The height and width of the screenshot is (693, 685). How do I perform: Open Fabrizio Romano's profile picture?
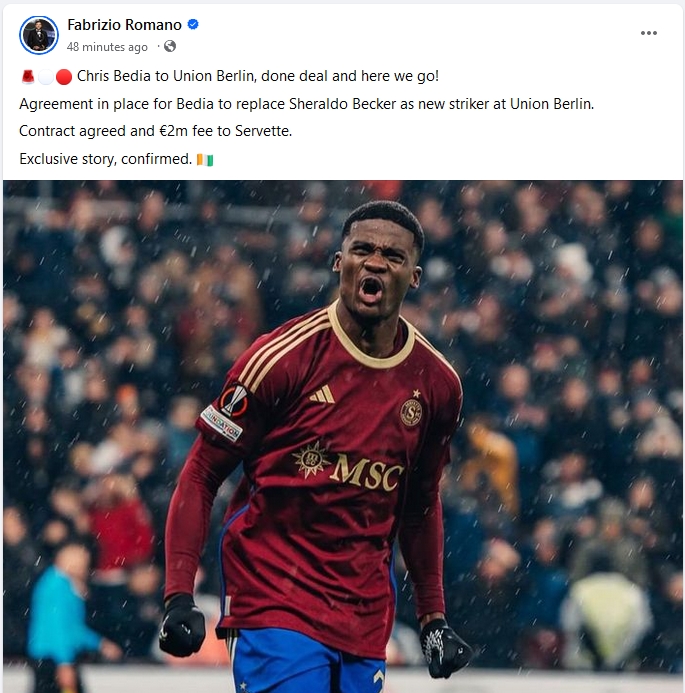click(39, 35)
